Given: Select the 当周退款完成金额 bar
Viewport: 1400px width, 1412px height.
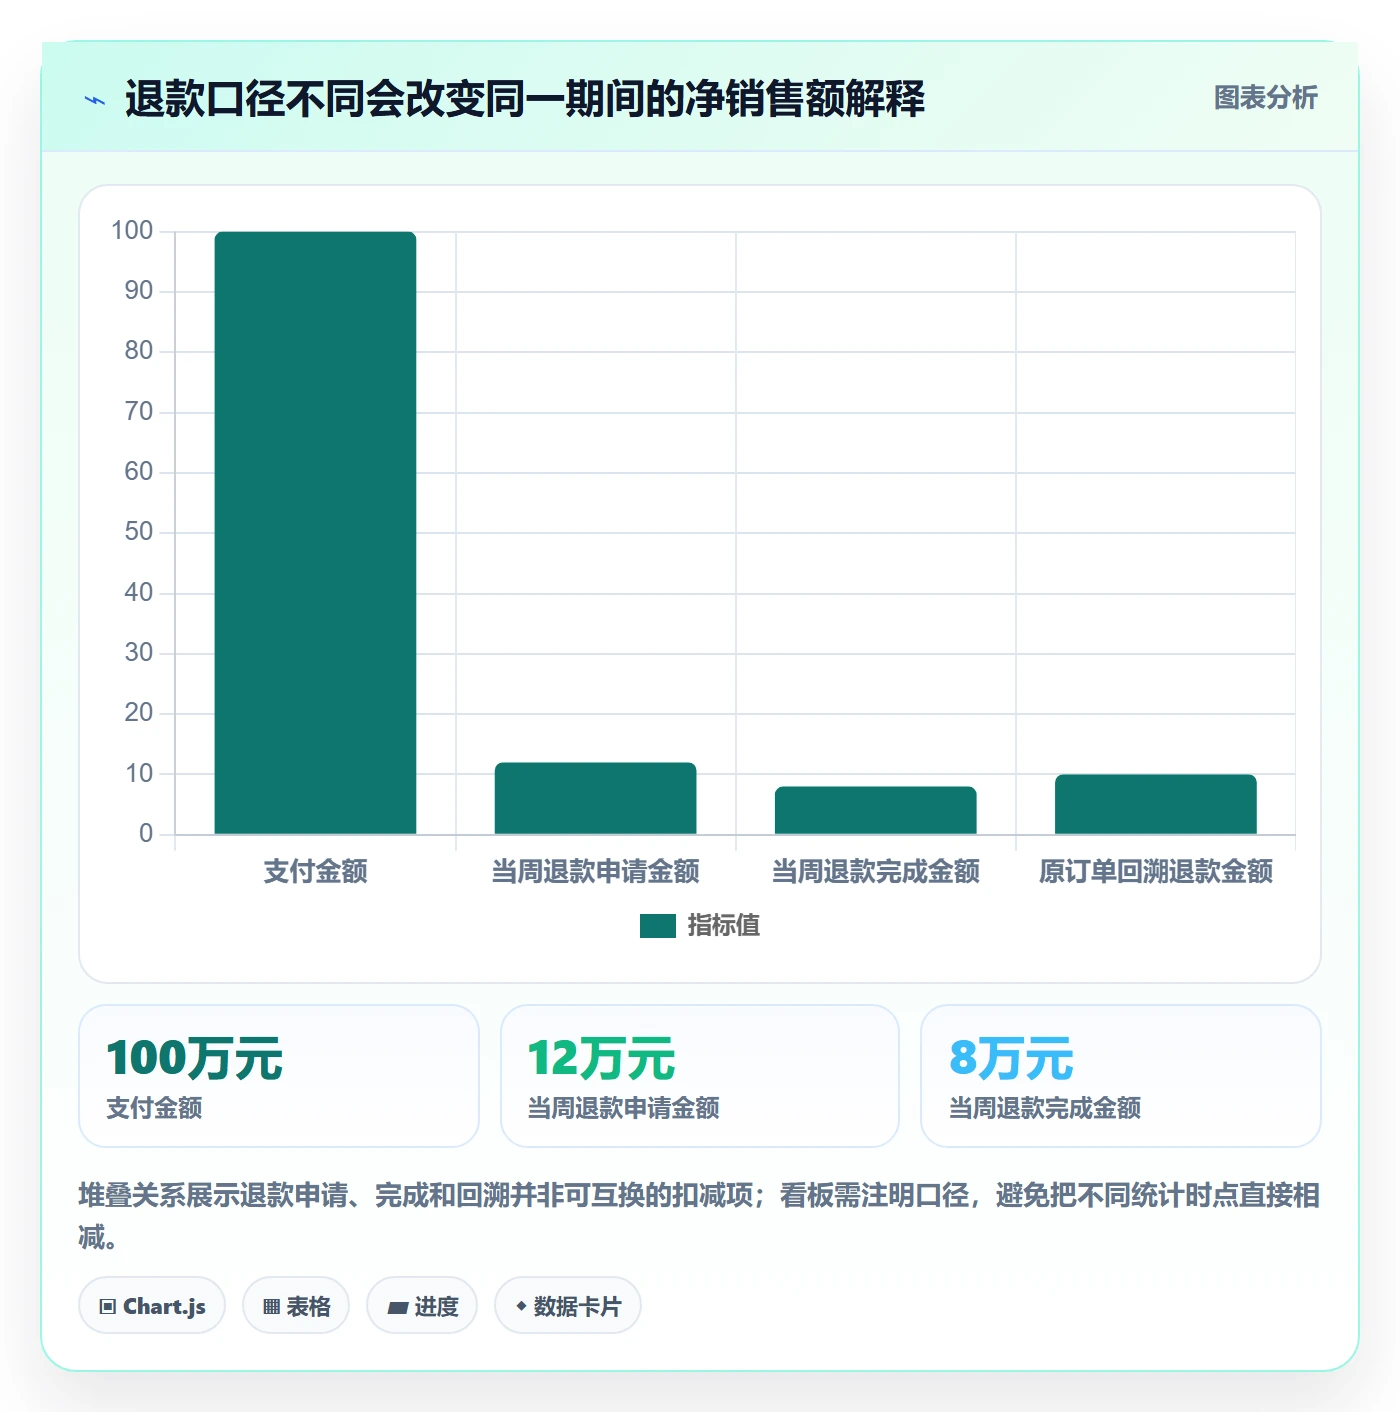Looking at the screenshot, I should pyautogui.click(x=875, y=810).
